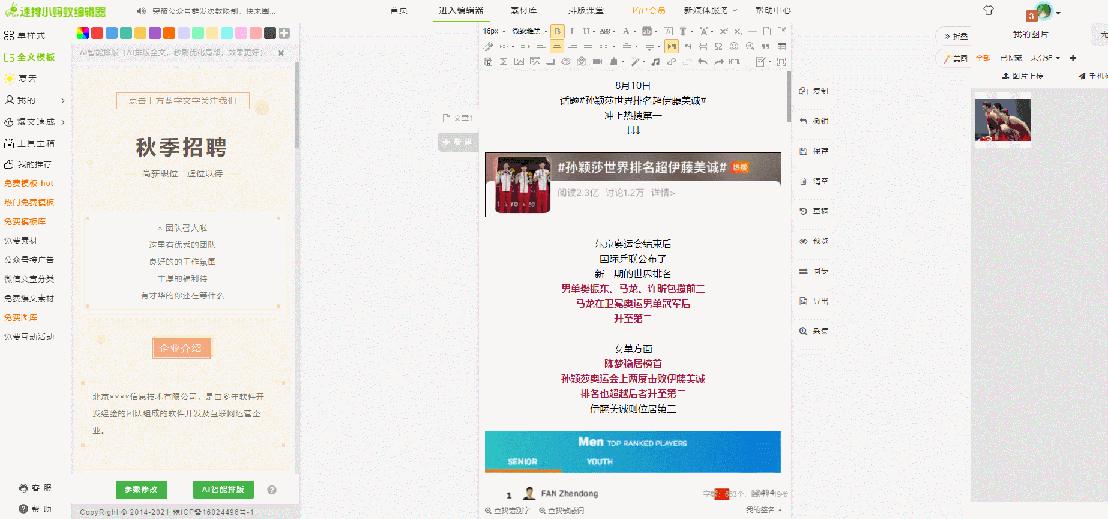Insert hyperlink using chain icon
The image size is (1108, 519).
671,62
